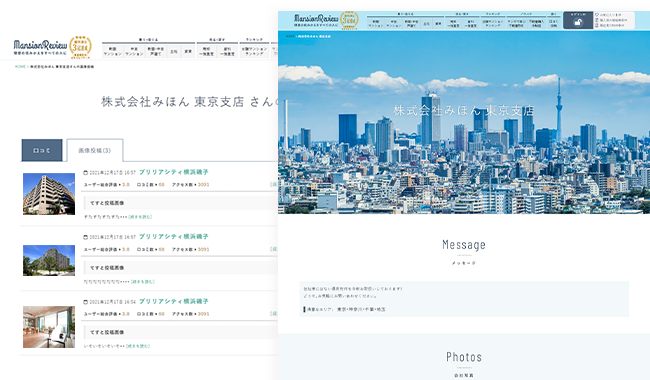Switch to the 口コミ tab
Screen dimensions: 650x380
(x=41, y=150)
